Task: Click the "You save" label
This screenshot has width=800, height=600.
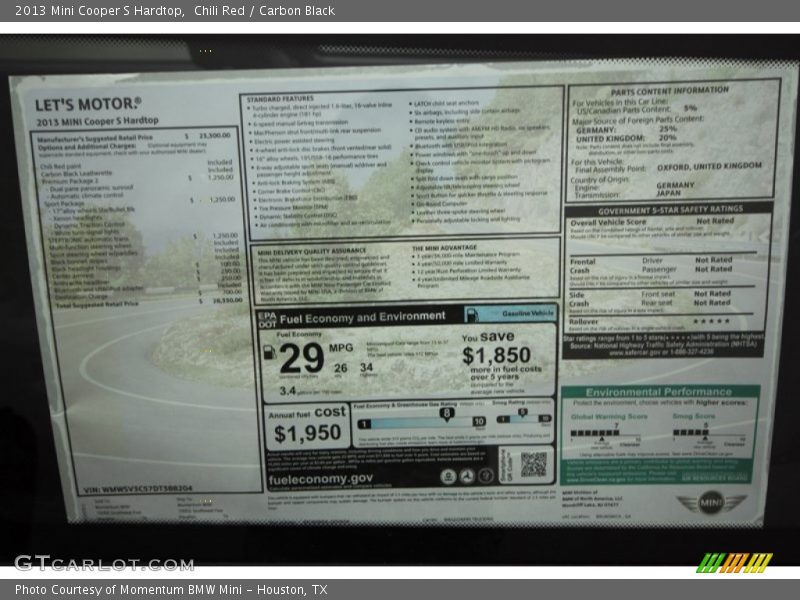Action: click(x=488, y=337)
